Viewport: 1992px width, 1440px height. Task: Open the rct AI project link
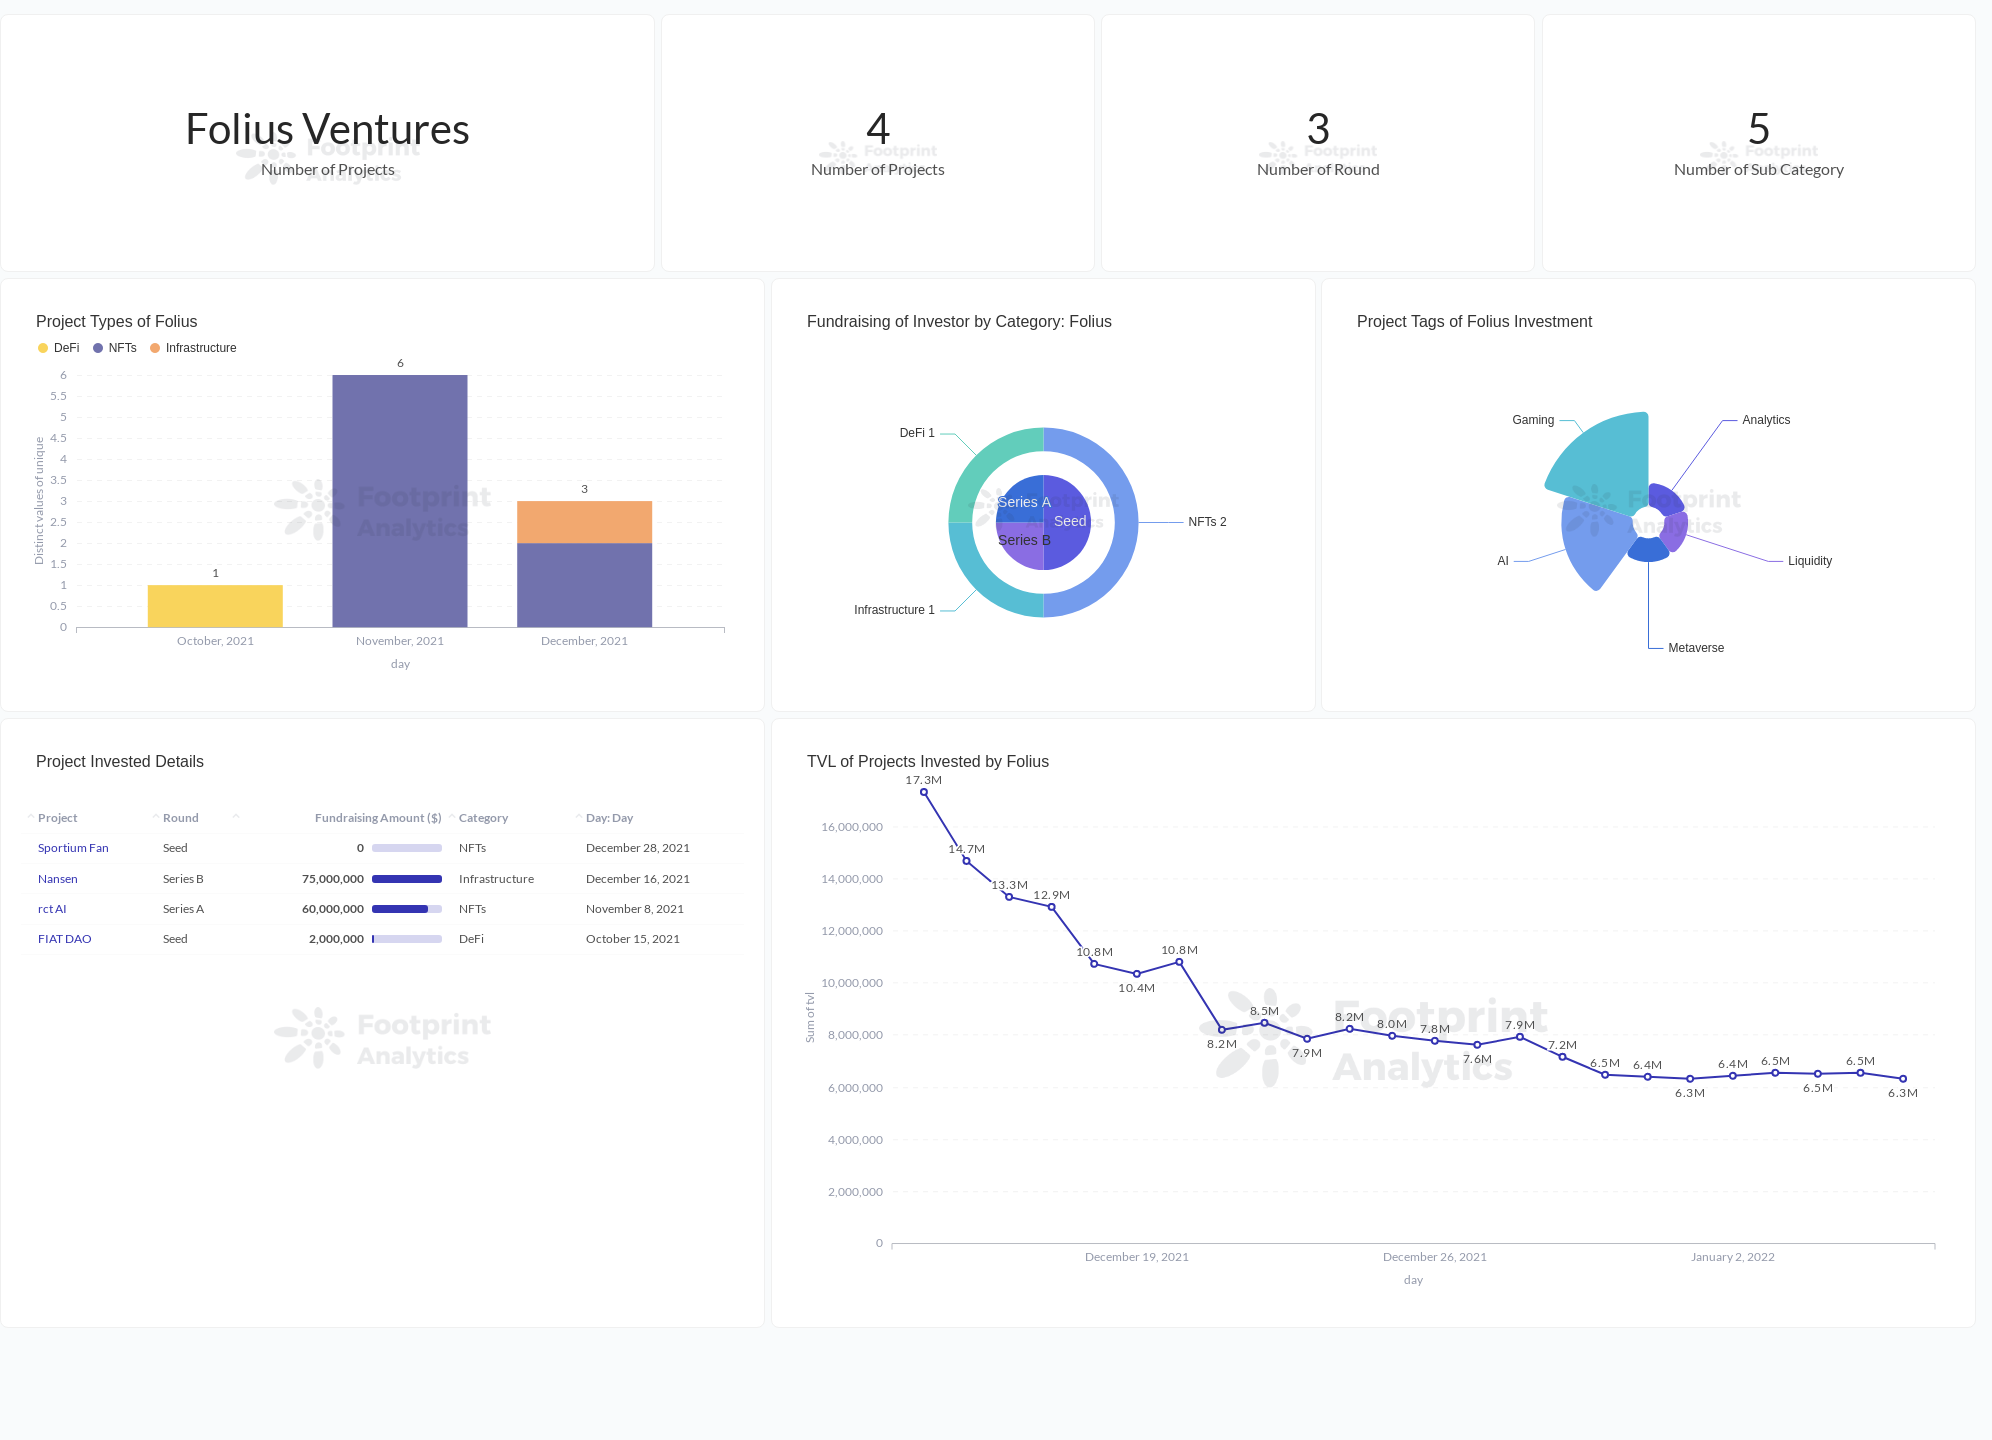(51, 908)
